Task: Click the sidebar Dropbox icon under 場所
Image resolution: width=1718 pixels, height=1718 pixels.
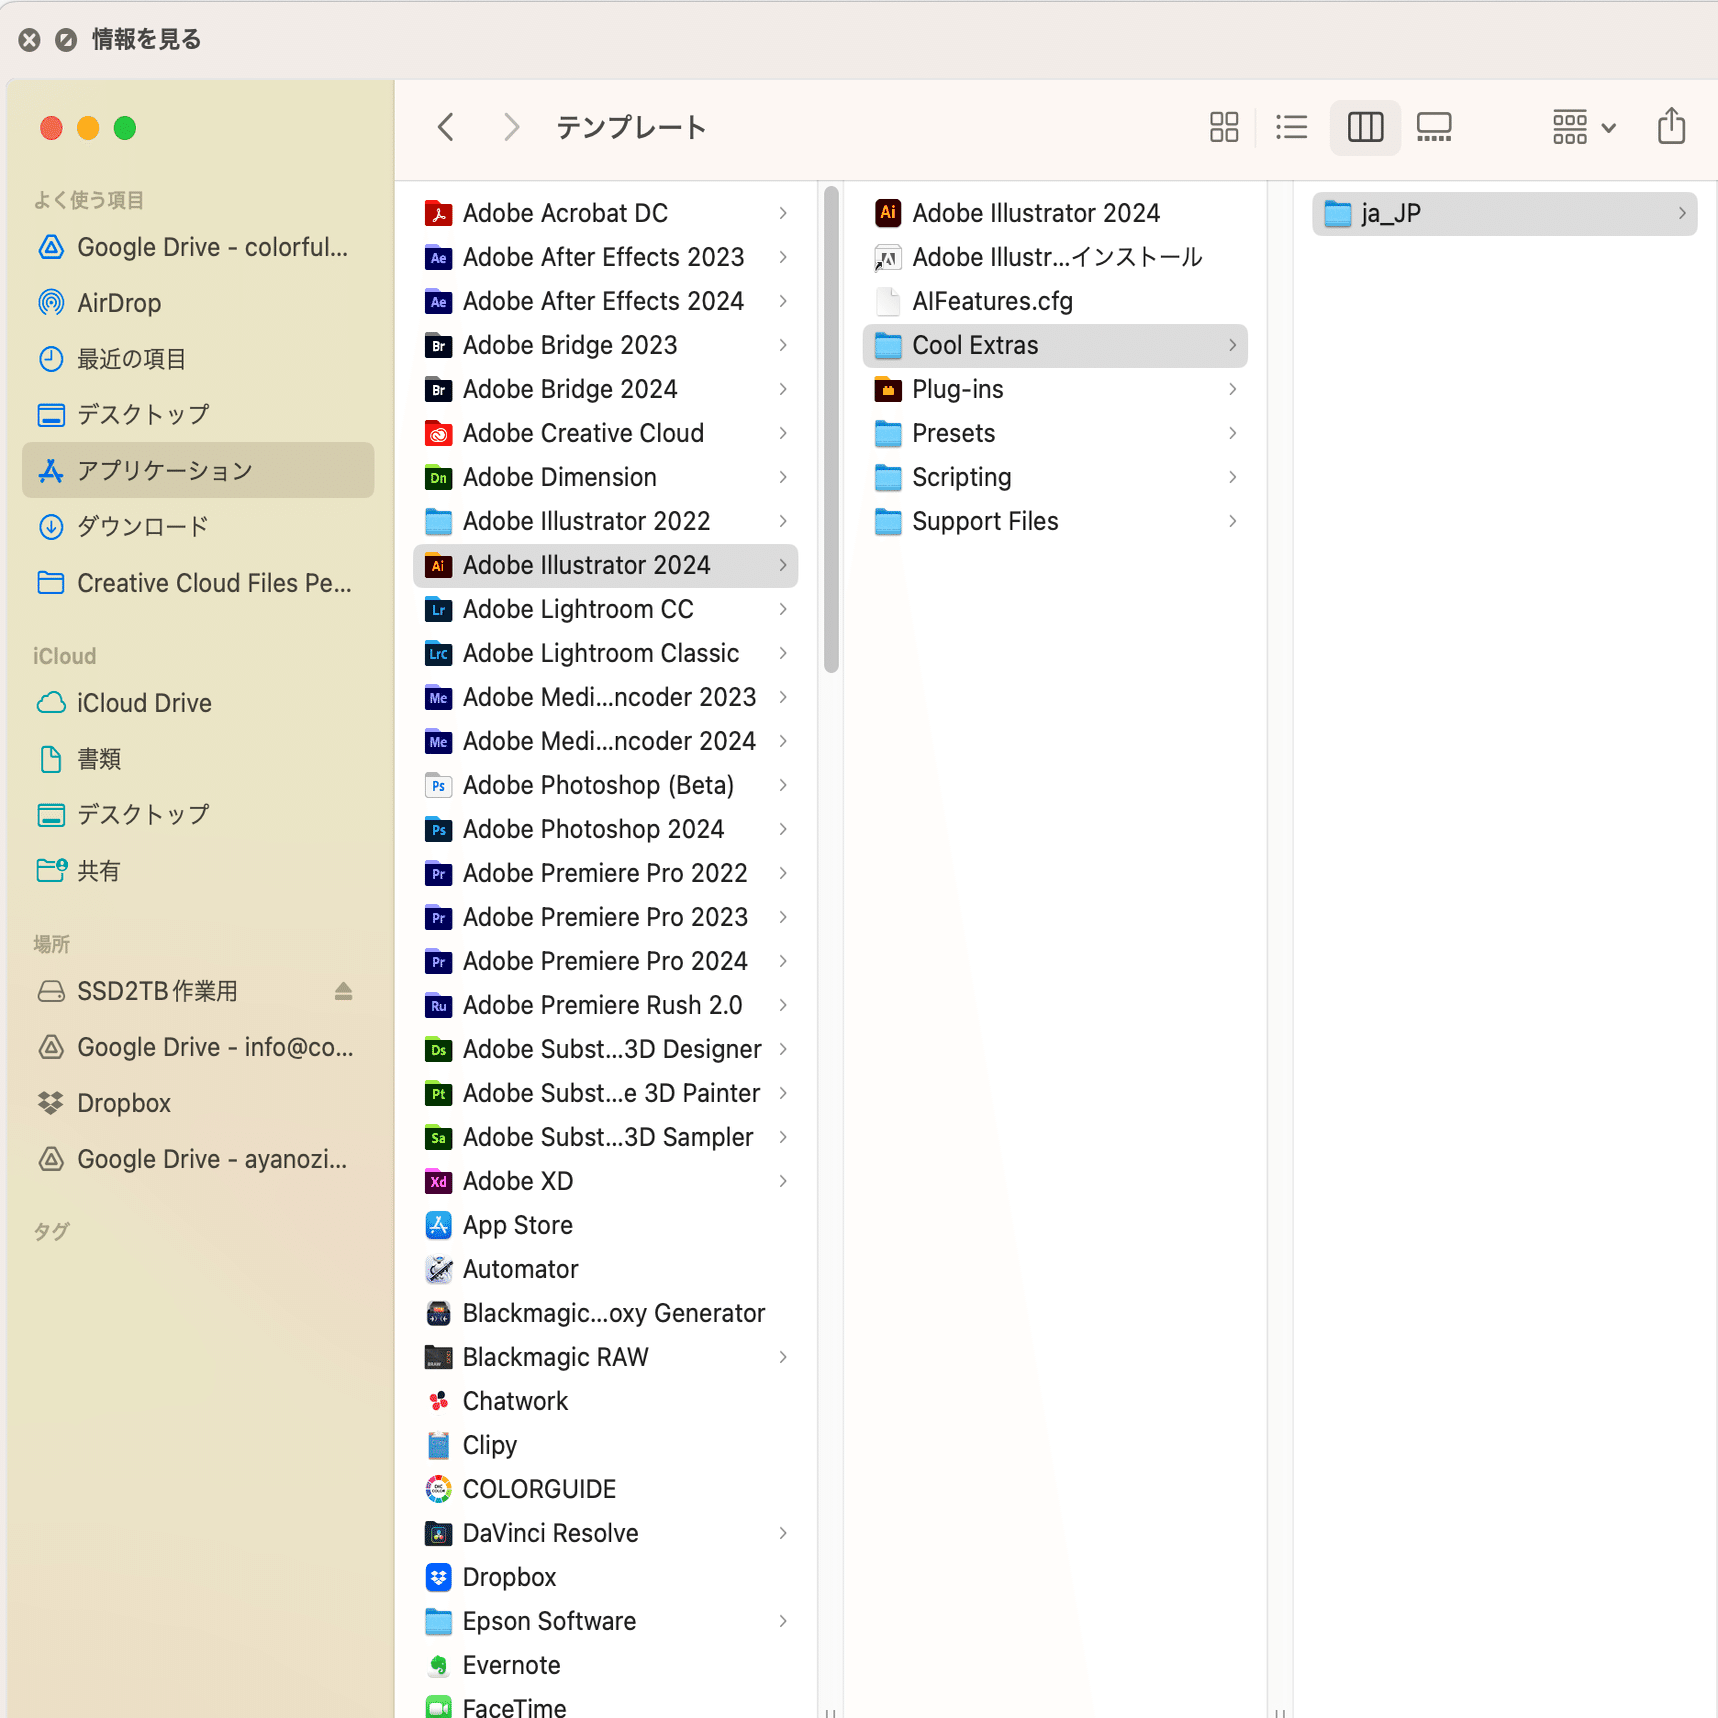Action: pyautogui.click(x=51, y=1103)
